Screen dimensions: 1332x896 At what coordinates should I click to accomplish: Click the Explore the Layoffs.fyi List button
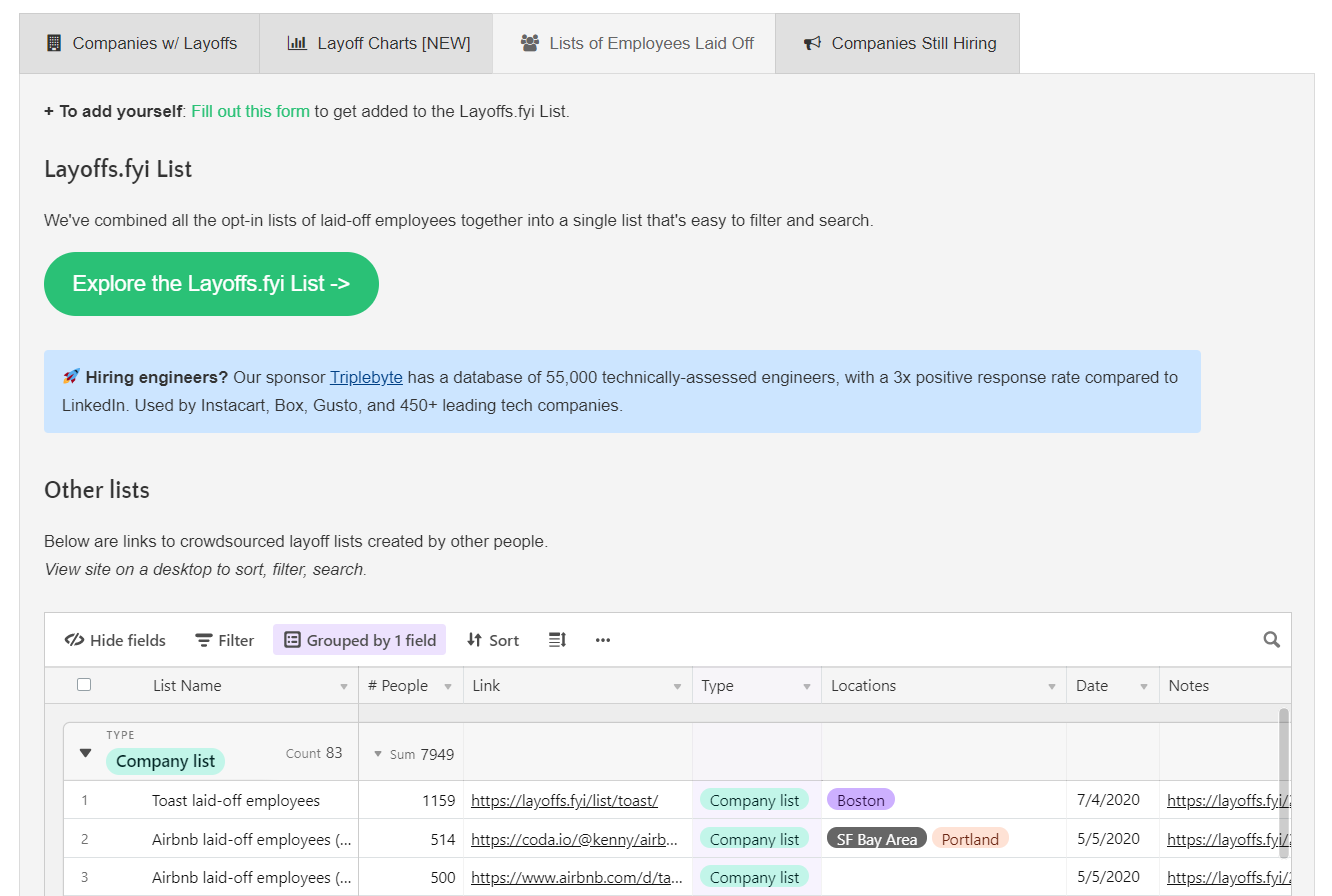coord(211,283)
